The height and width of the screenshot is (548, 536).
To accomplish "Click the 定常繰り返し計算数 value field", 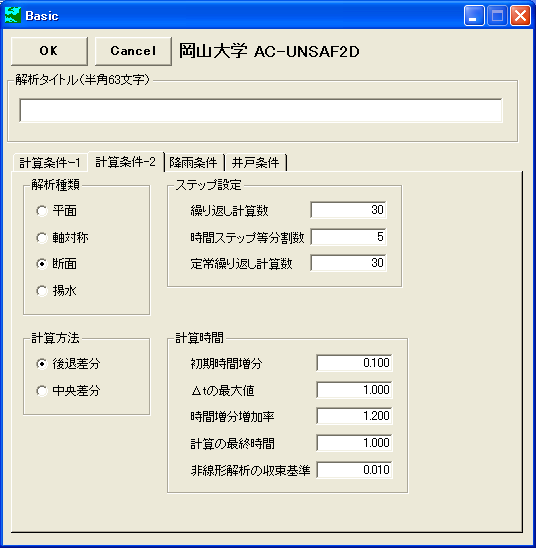I will tap(348, 263).
